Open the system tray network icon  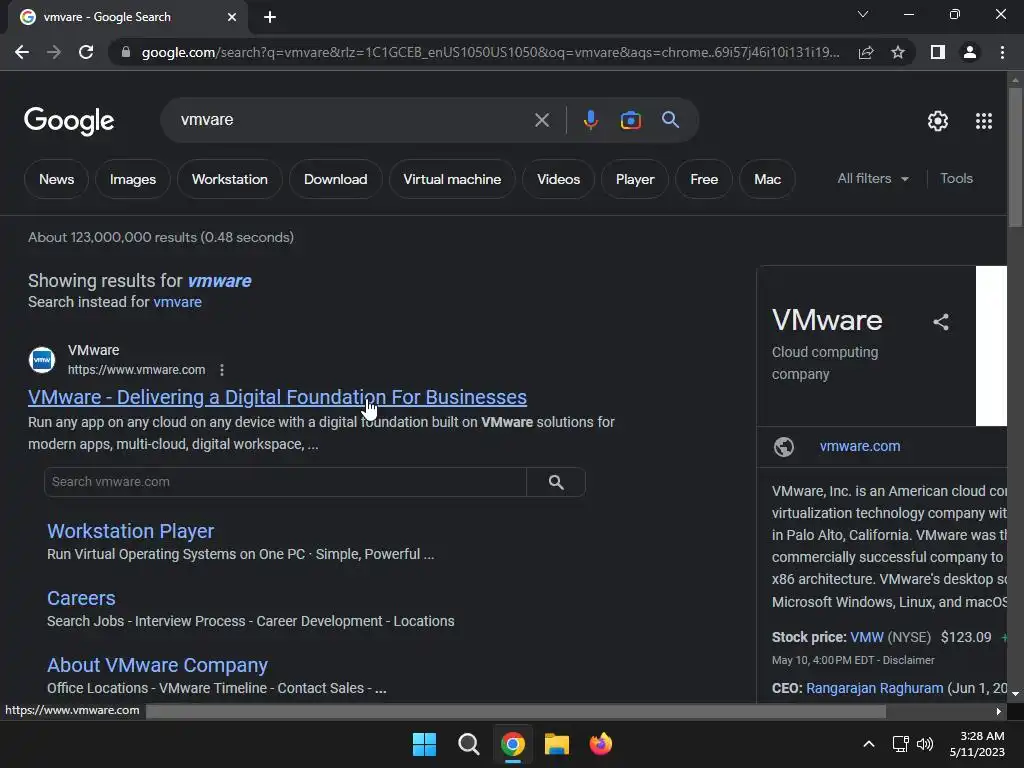point(901,744)
